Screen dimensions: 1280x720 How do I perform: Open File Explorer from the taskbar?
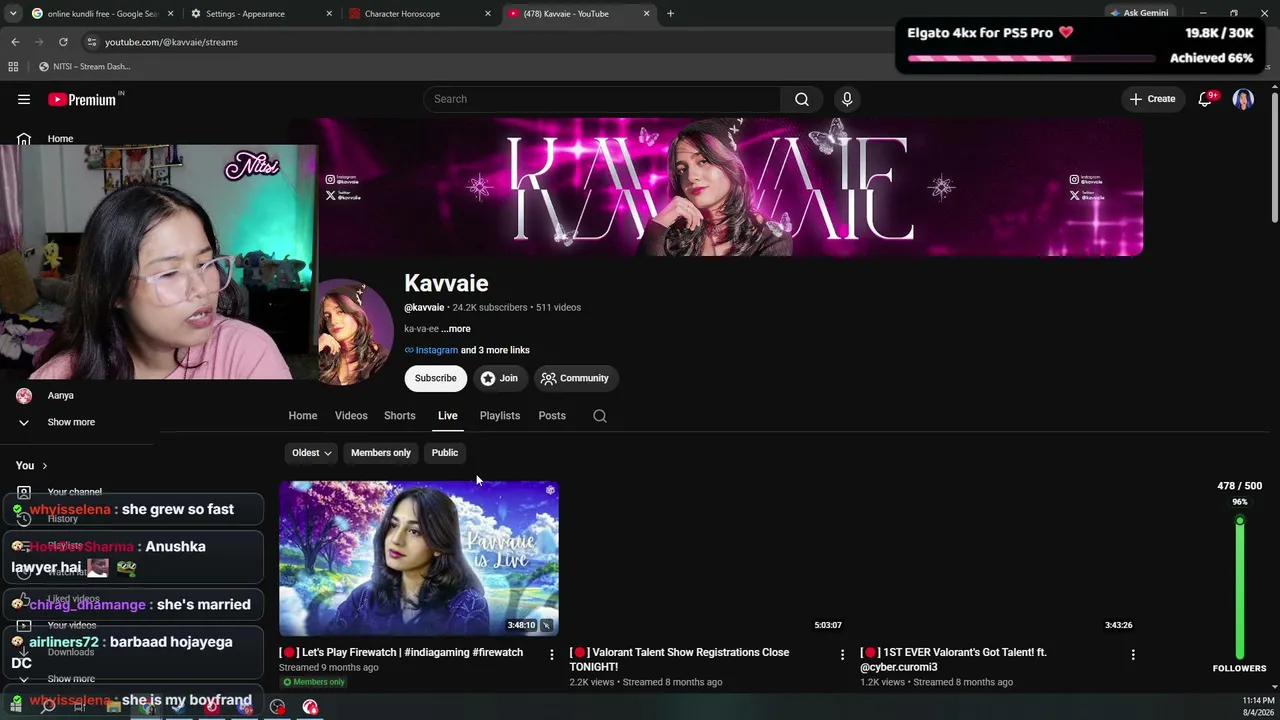[x=113, y=706]
